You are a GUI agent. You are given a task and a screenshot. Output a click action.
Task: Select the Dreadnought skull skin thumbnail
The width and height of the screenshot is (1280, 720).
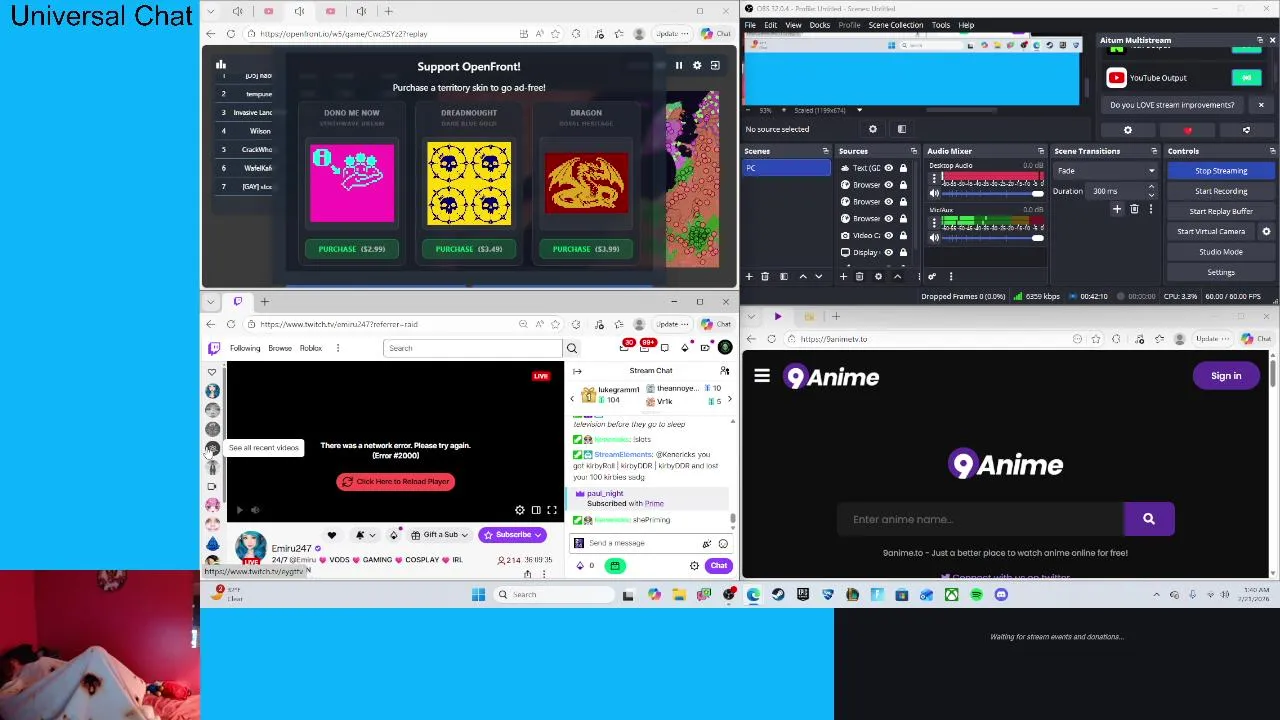(x=469, y=183)
